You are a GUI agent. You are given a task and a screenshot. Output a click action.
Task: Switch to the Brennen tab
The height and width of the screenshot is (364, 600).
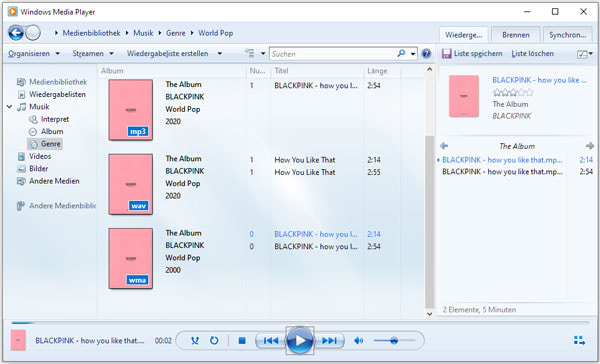tap(516, 35)
